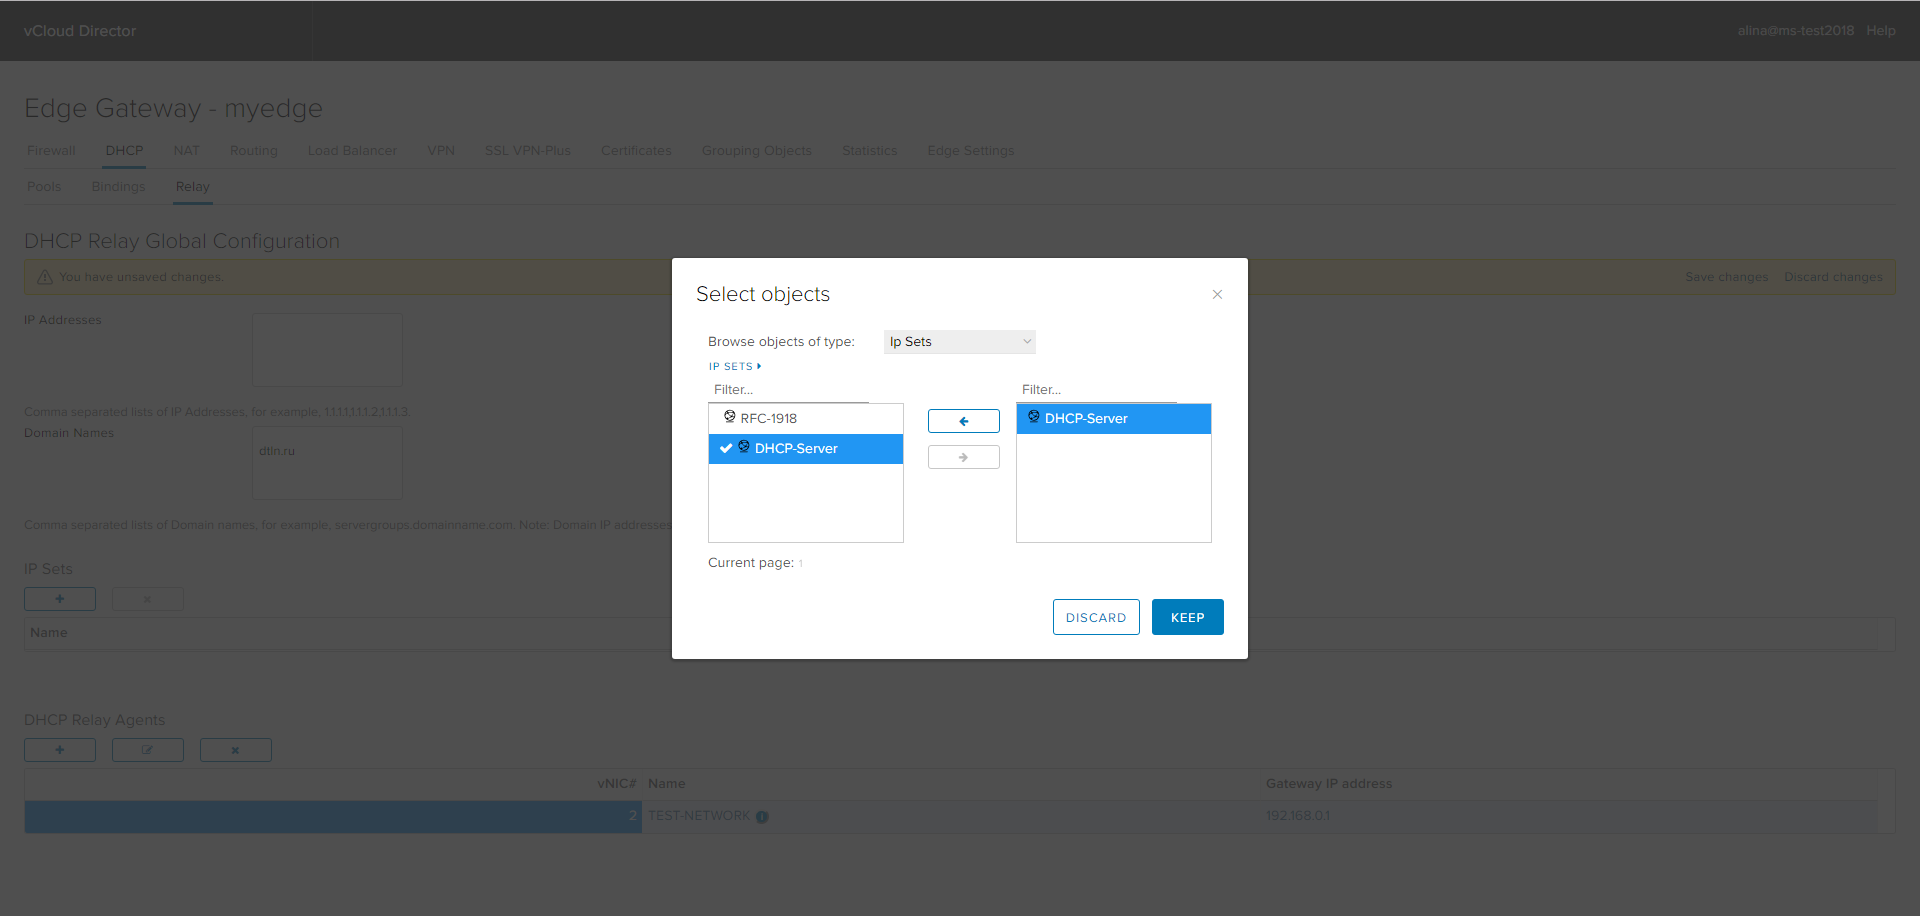The height and width of the screenshot is (916, 1920).
Task: Click the edit pencil icon under DHCP Relay Agents
Action: [x=147, y=749]
